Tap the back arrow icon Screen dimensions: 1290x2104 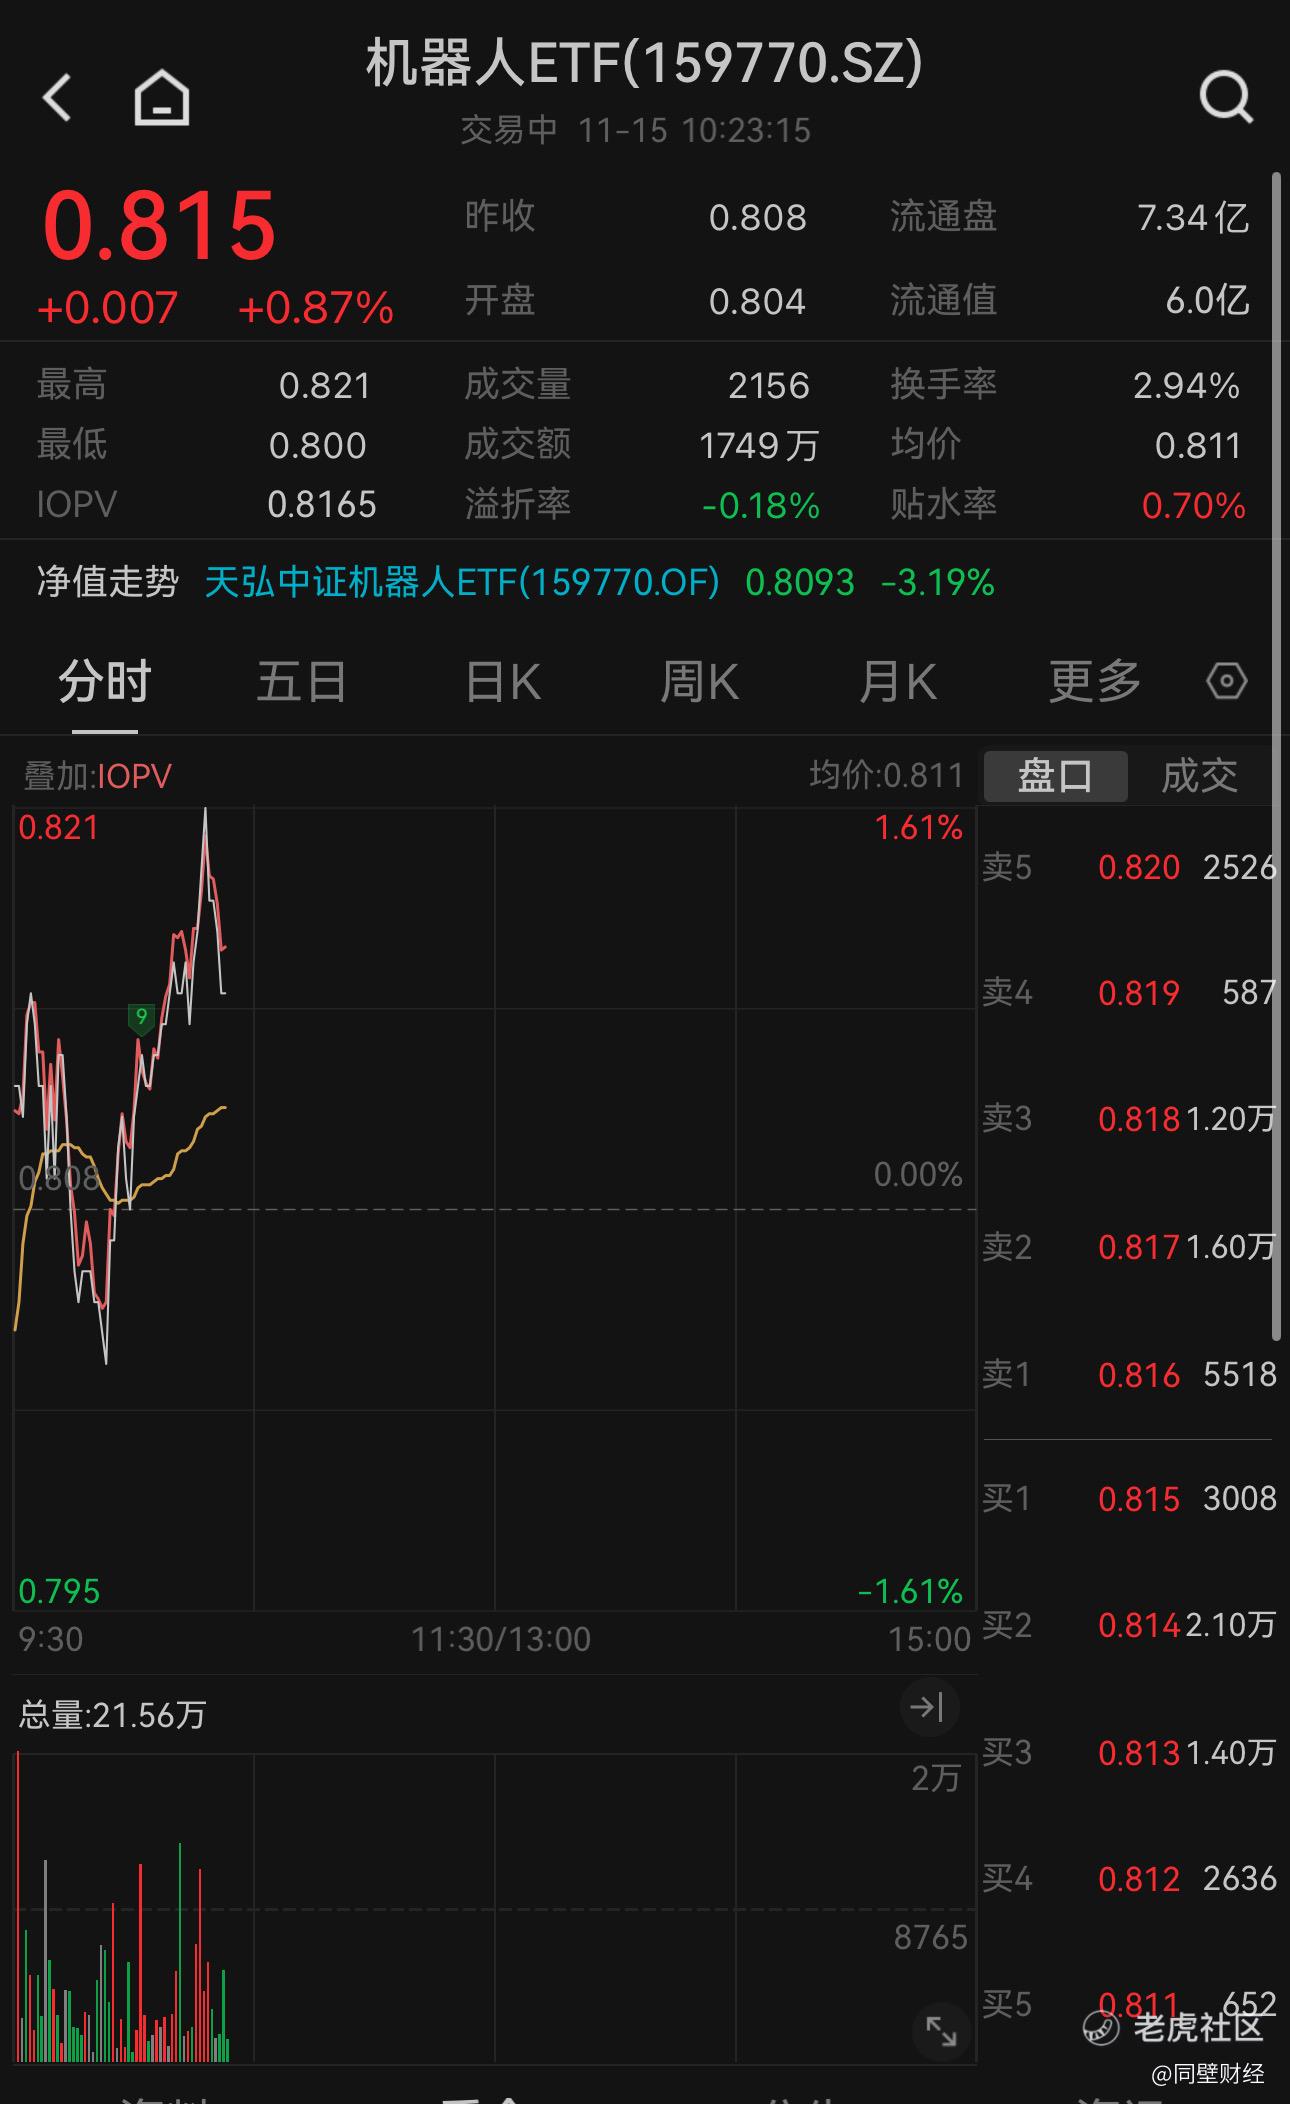58,98
